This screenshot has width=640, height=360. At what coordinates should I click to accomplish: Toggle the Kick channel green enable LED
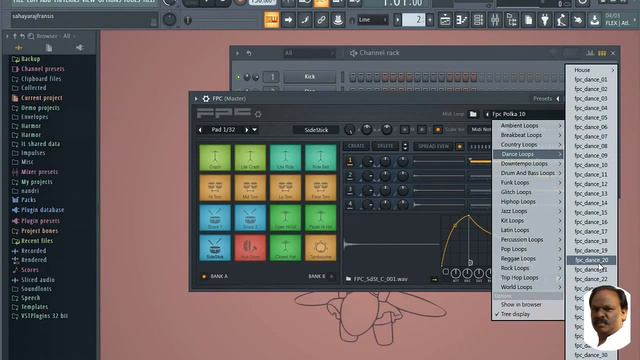click(238, 77)
